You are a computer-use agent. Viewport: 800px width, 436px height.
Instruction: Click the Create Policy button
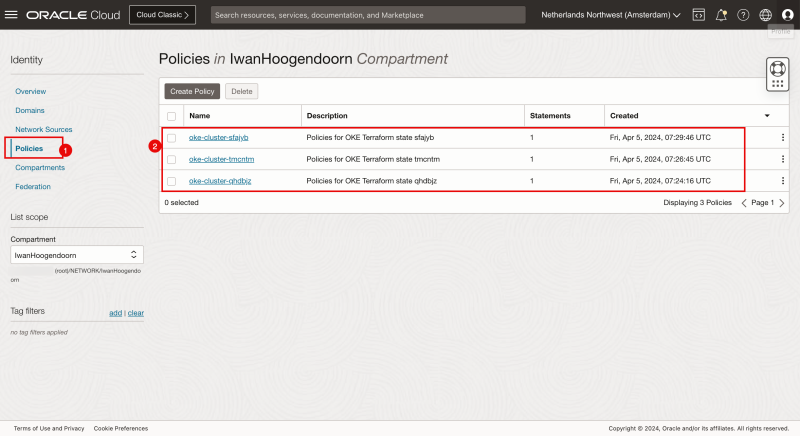click(x=192, y=91)
